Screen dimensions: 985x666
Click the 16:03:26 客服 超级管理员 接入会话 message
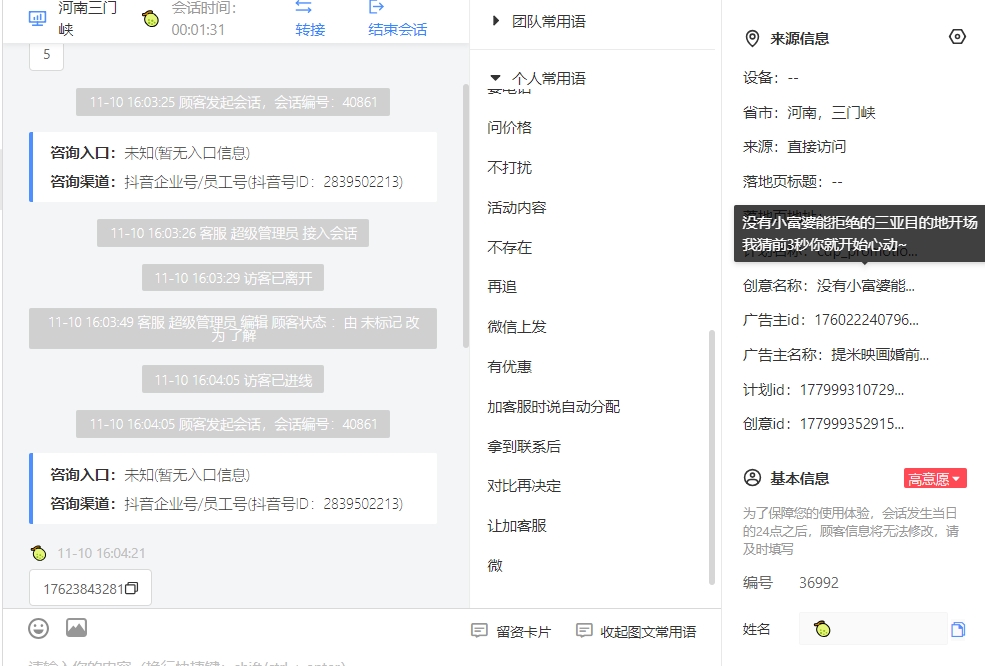233,233
